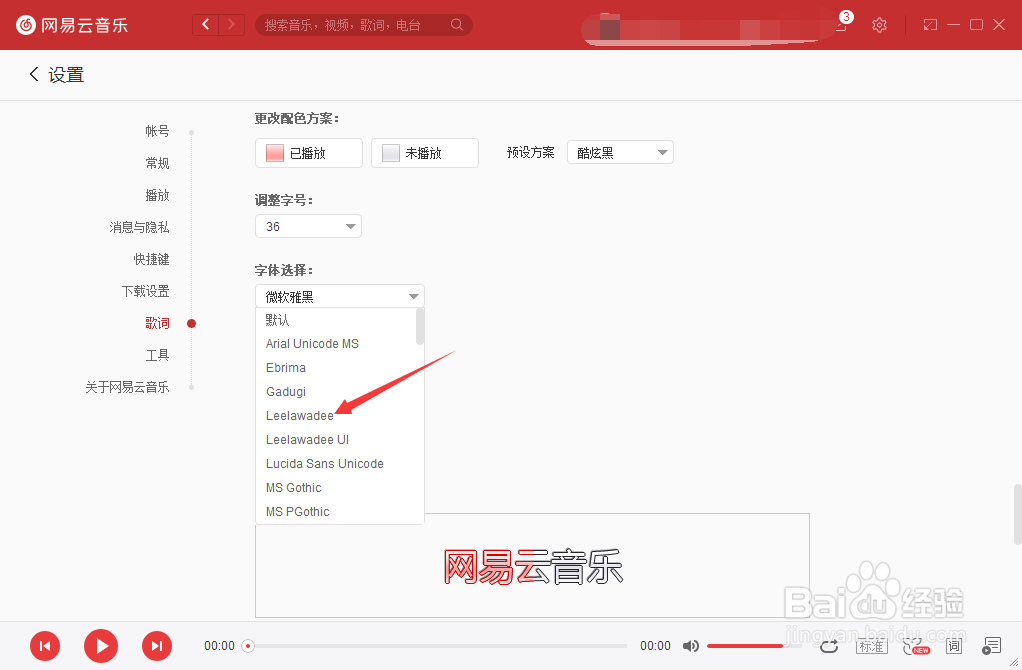Open 下载设置 settings section

pyautogui.click(x=145, y=291)
